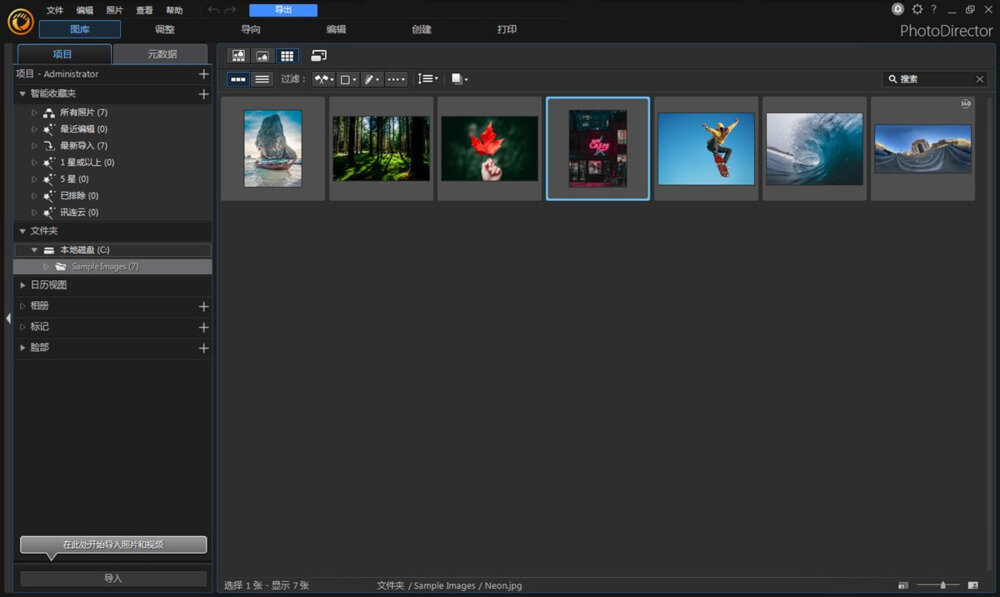This screenshot has height=597, width=1000.
Task: Open the 调整 module tab
Action: [x=163, y=30]
